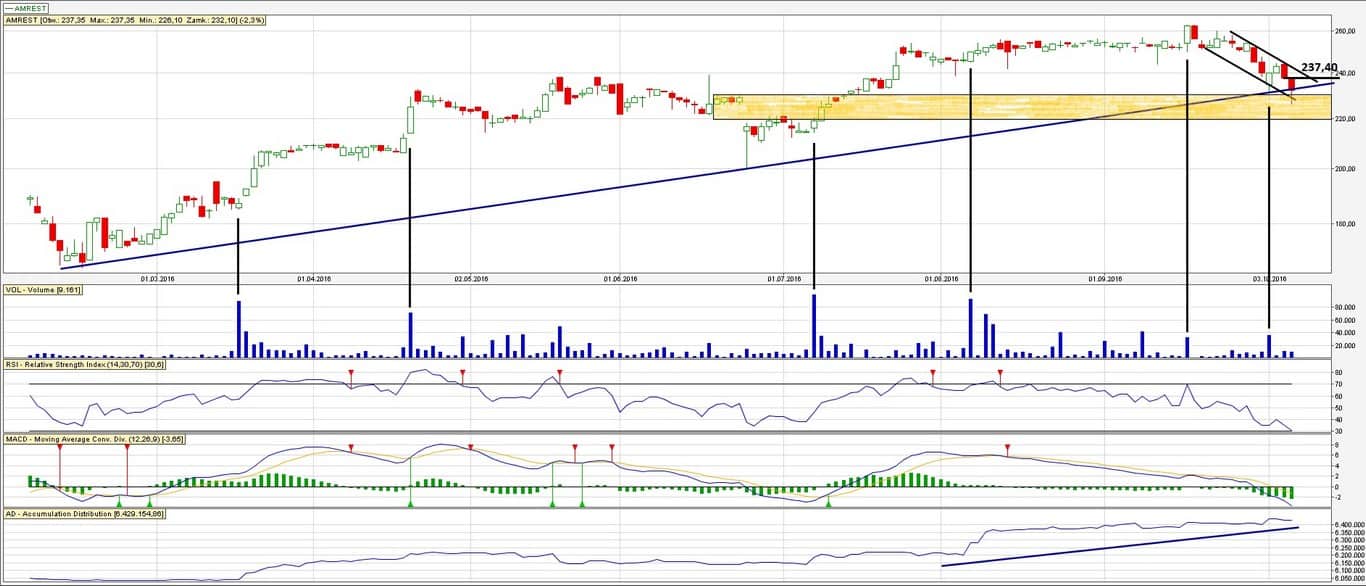This screenshot has width=1366, height=586.
Task: Click the 01.03.2016 date on time axis
Action: click(158, 279)
